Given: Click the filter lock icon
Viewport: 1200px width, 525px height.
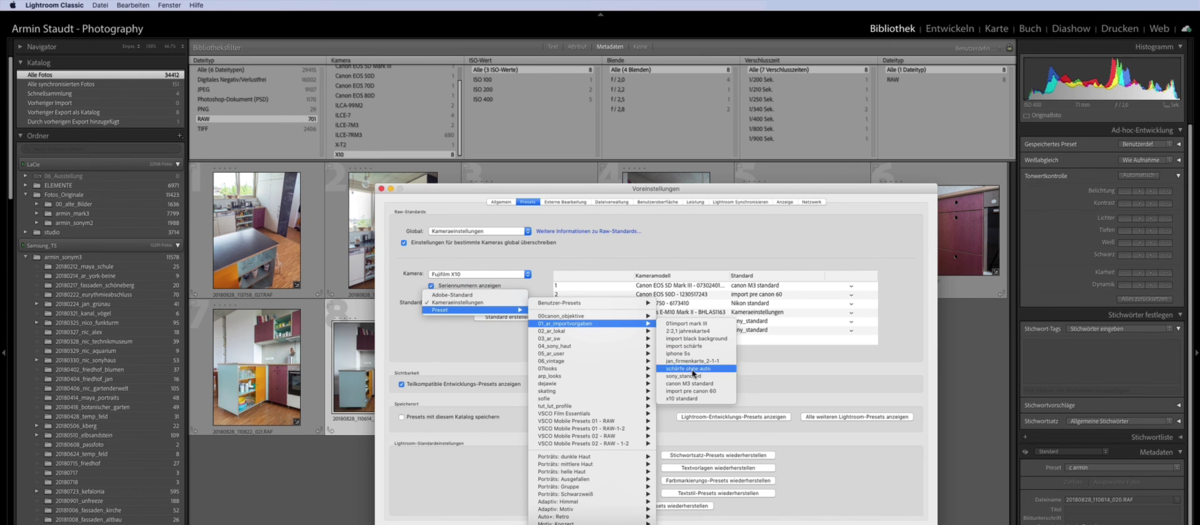Looking at the screenshot, I should (x=1010, y=47).
